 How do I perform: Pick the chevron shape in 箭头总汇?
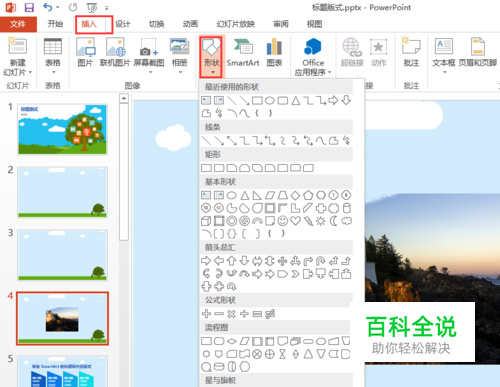click(295, 274)
